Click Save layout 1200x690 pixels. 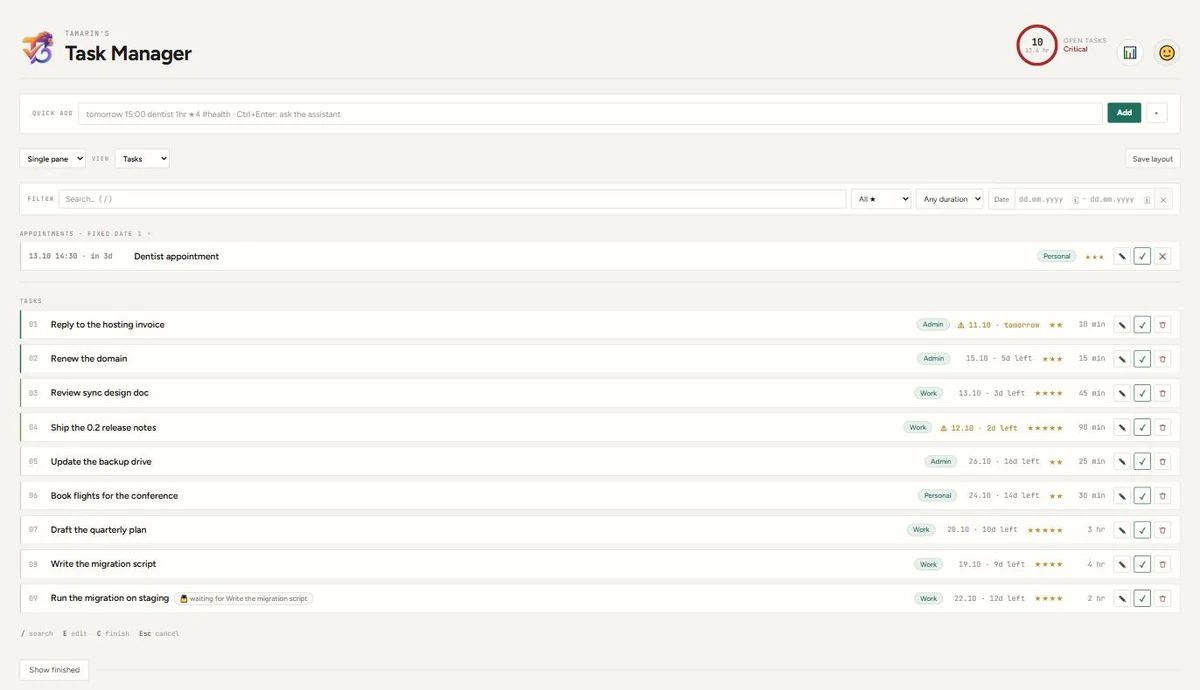(x=1153, y=159)
